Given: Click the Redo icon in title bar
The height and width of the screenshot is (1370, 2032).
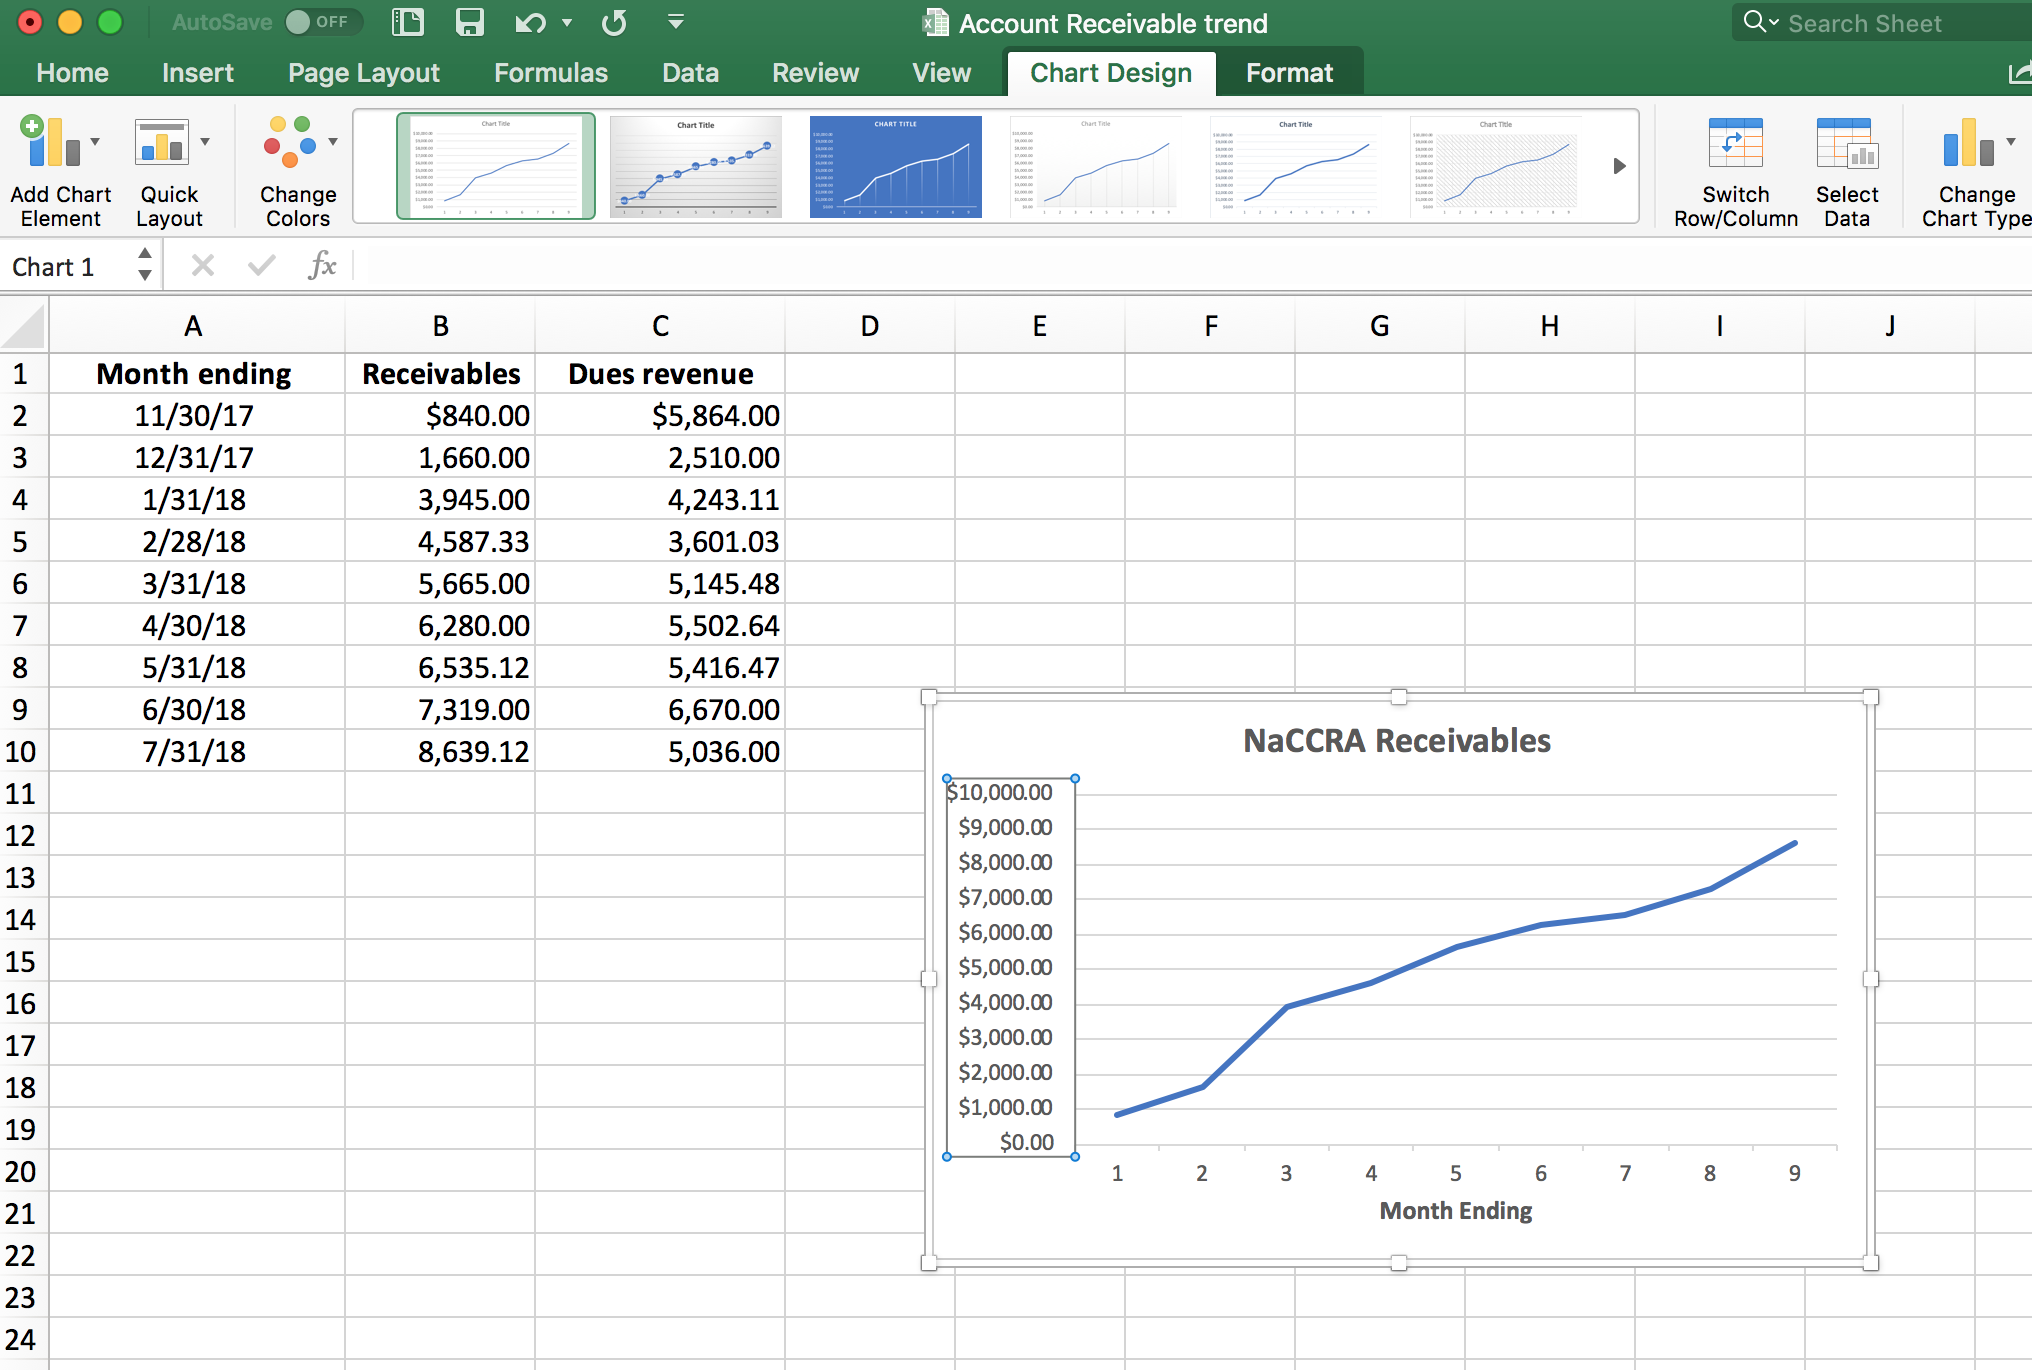Looking at the screenshot, I should [x=614, y=22].
